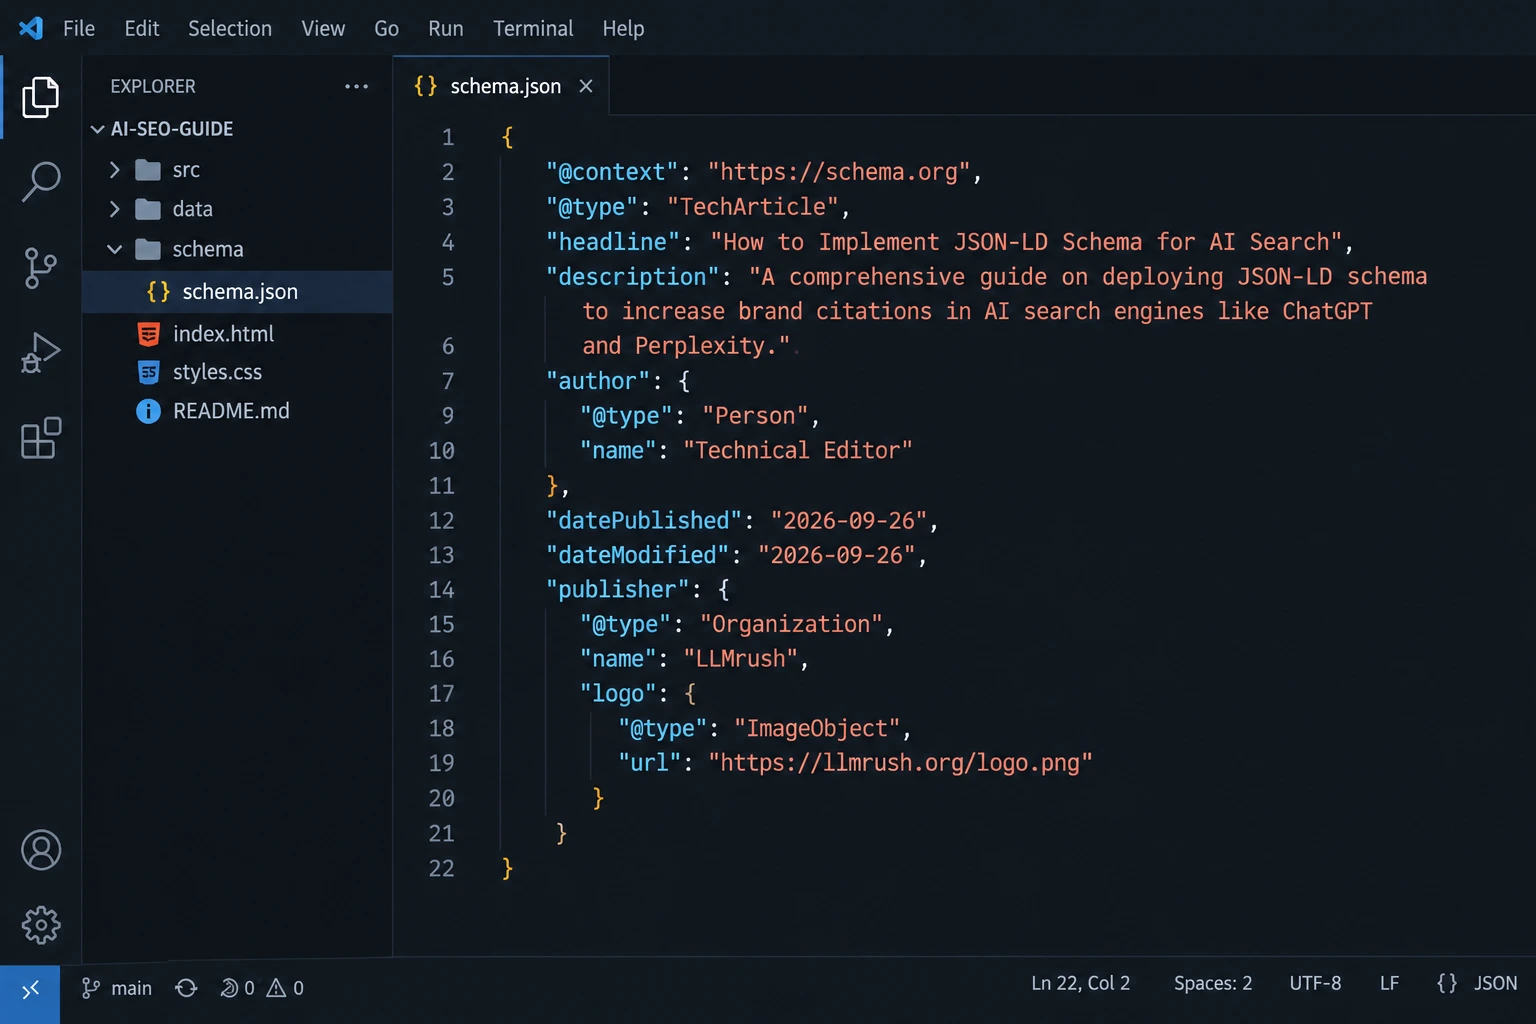This screenshot has height=1024, width=1536.
Task: Open the Selection menu
Action: click(230, 28)
